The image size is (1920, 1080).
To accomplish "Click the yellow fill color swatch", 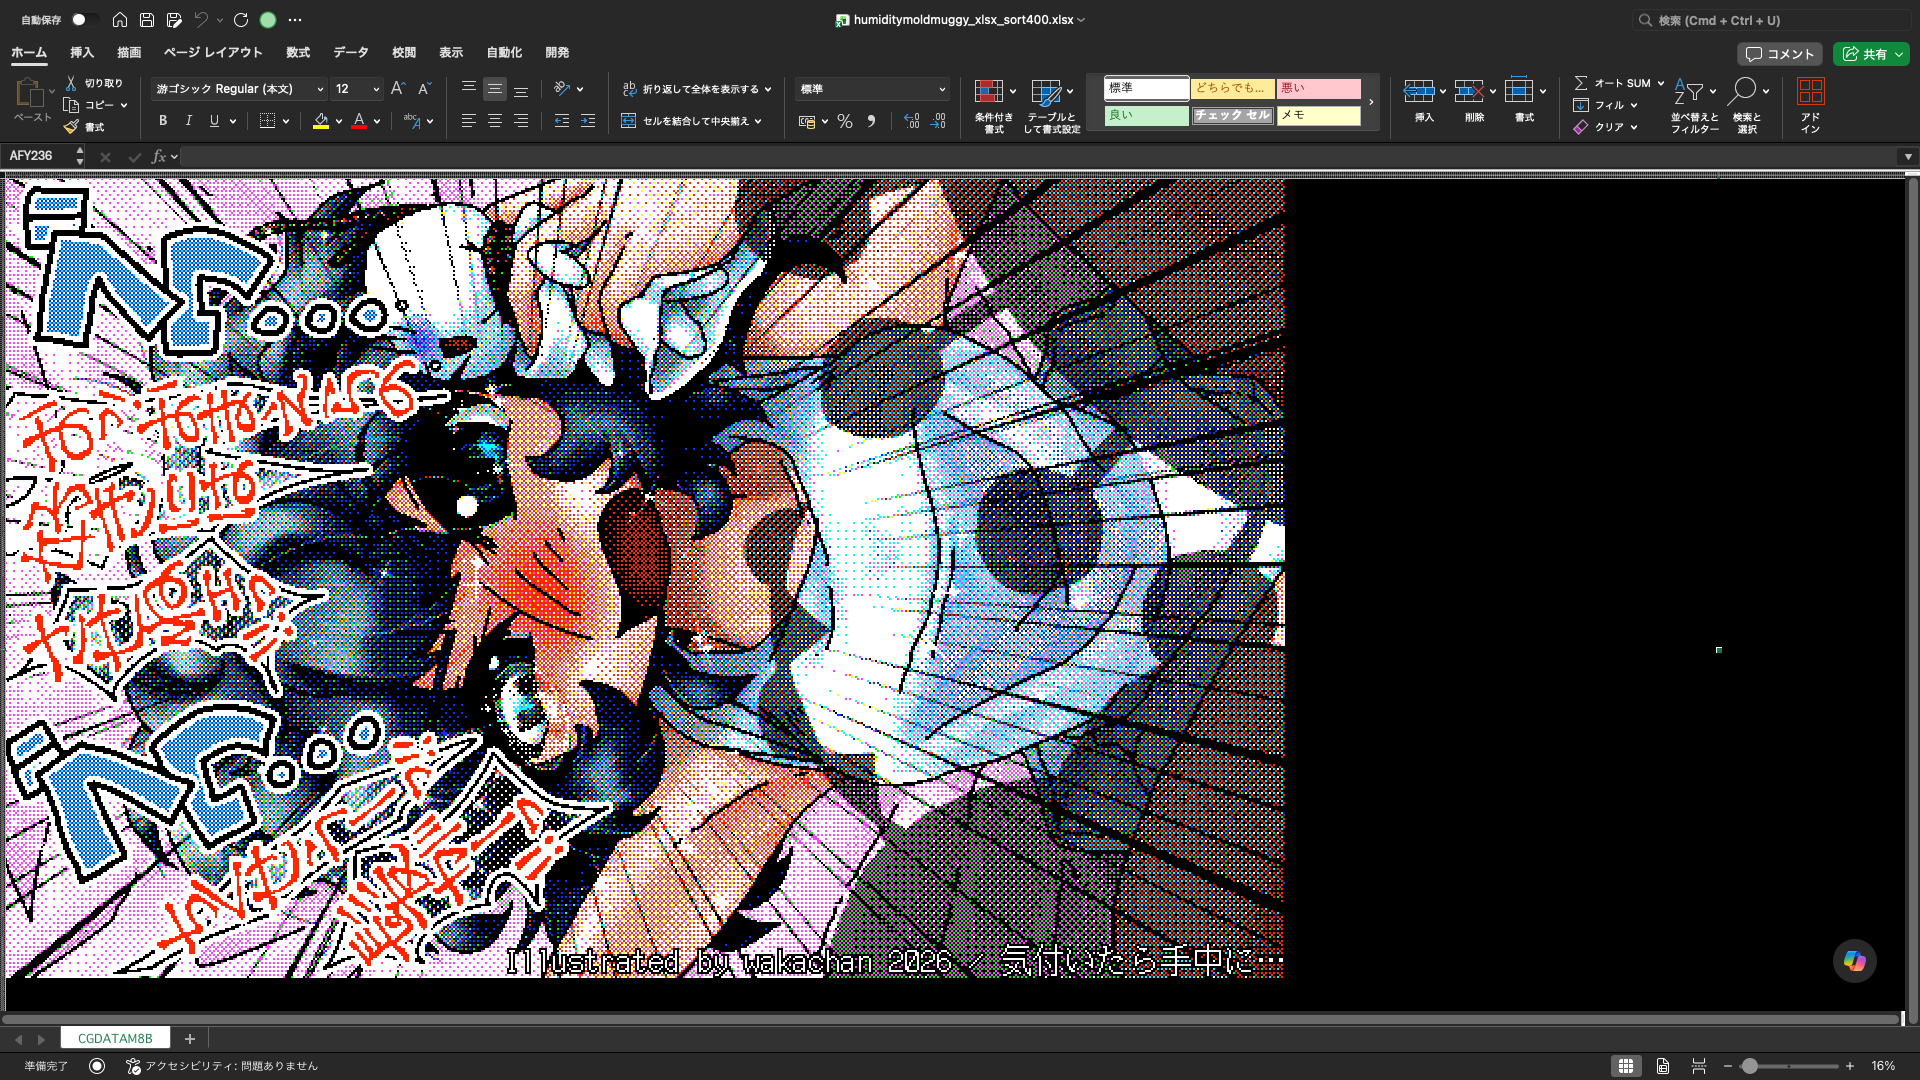I will coord(321,121).
